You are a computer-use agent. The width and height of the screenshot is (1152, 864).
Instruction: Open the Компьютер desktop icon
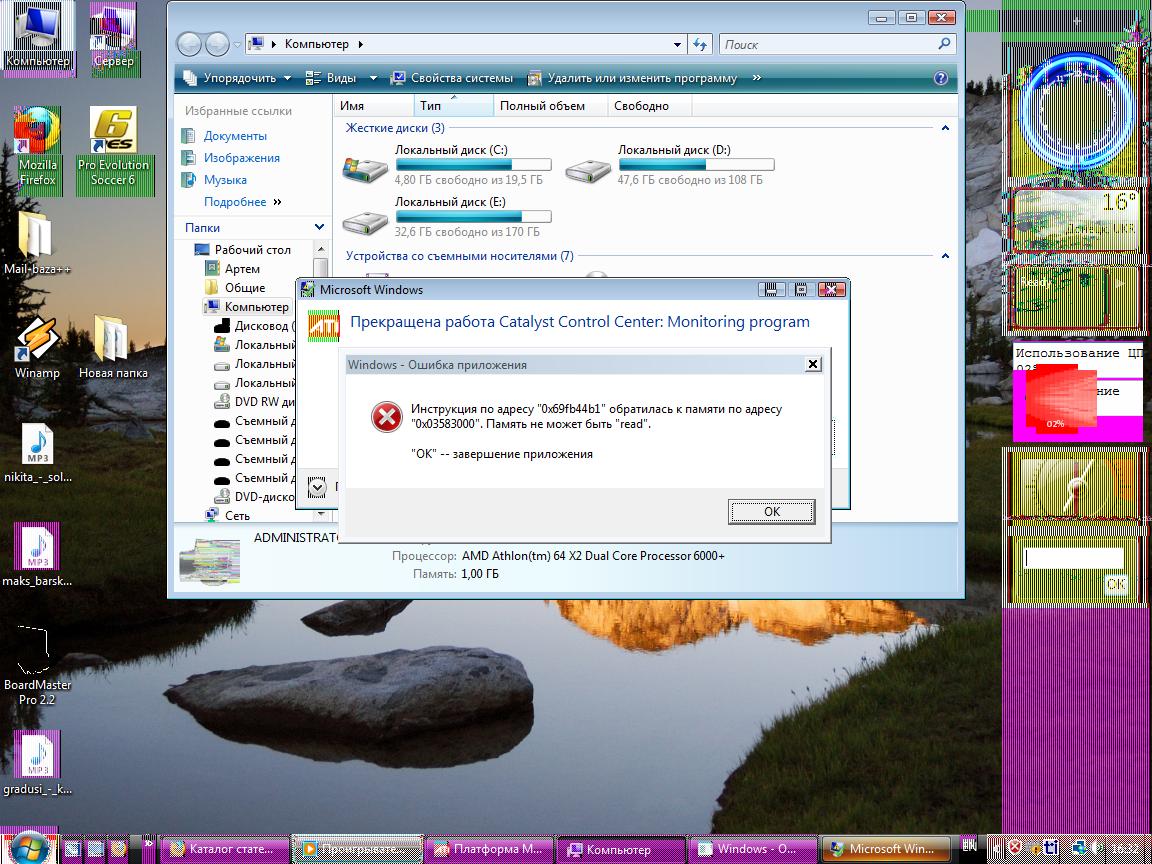tap(37, 37)
